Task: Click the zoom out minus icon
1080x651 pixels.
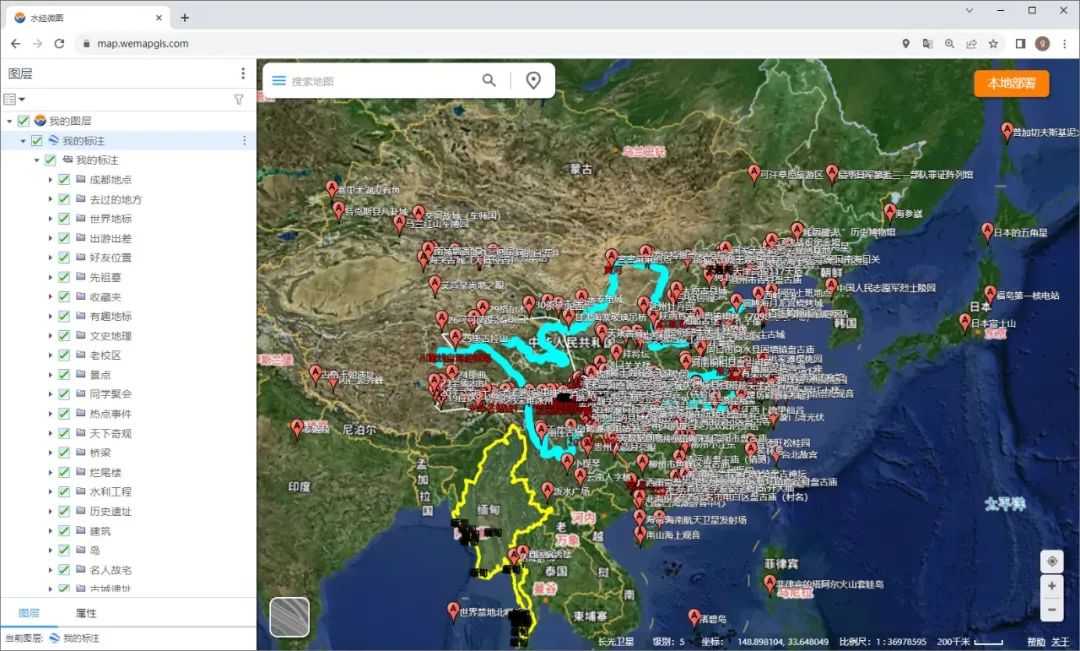Action: (x=1052, y=609)
